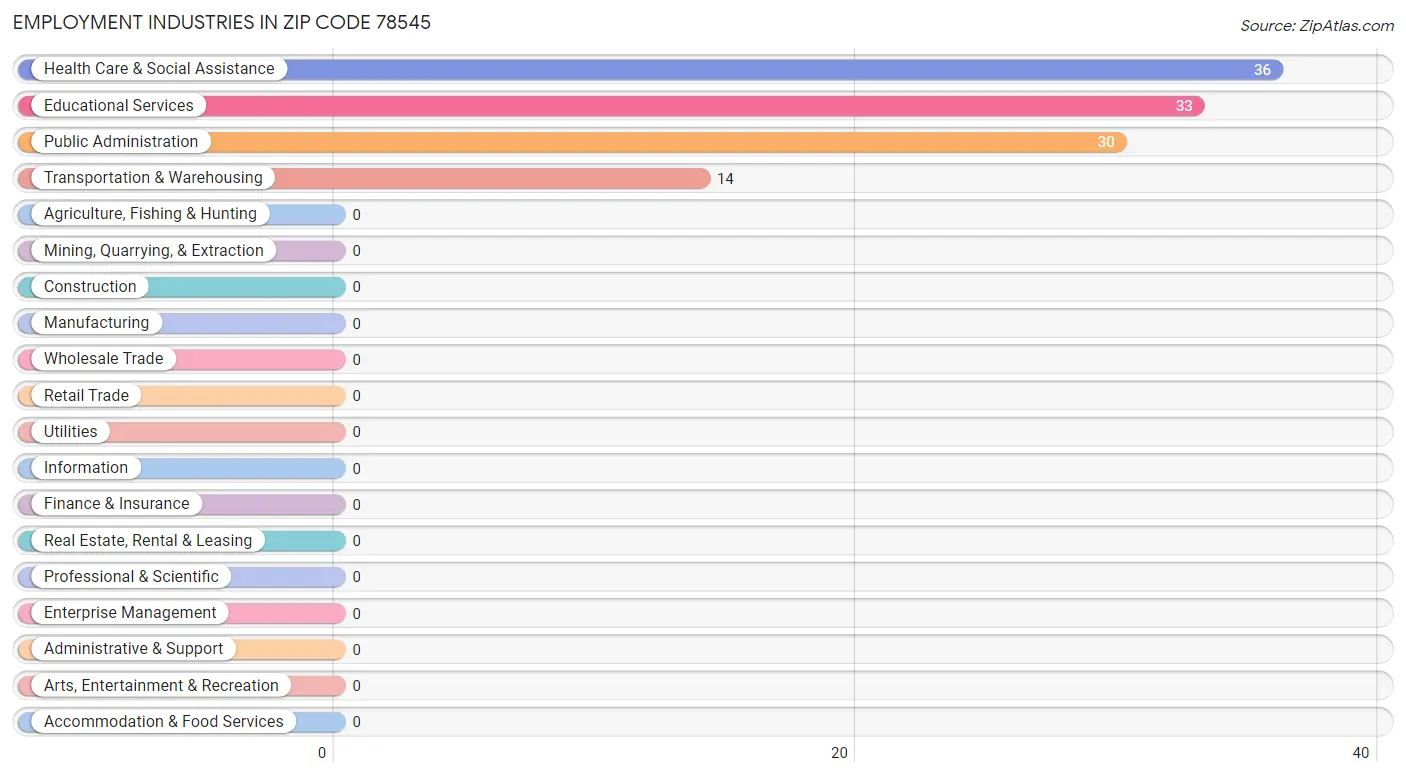Click the value 36 on Health Care bar
Screen dimensions: 1406x776
[x=1262, y=70]
